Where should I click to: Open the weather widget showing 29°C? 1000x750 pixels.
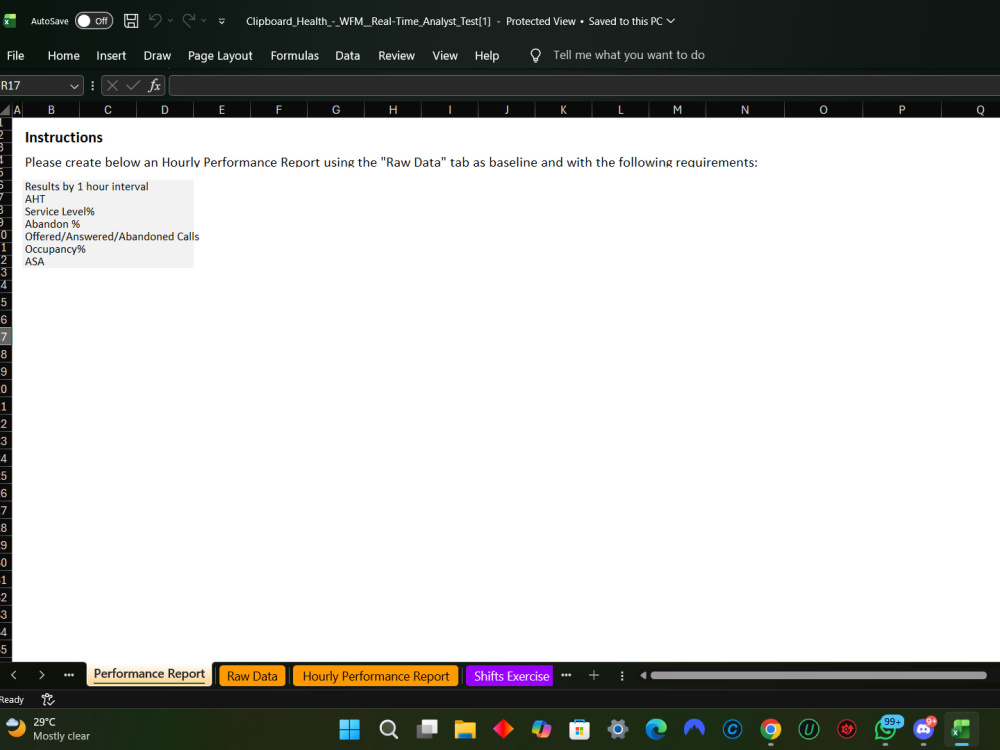click(x=48, y=729)
